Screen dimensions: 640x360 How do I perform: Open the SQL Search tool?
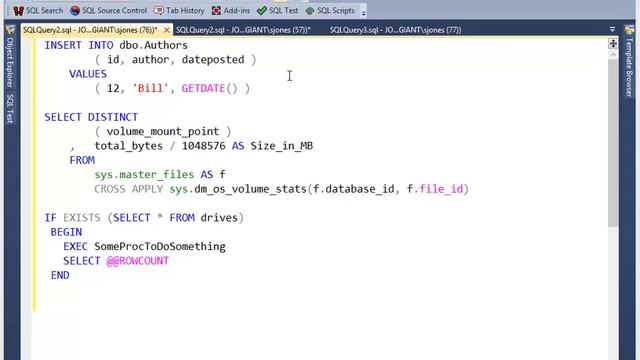(38, 11)
